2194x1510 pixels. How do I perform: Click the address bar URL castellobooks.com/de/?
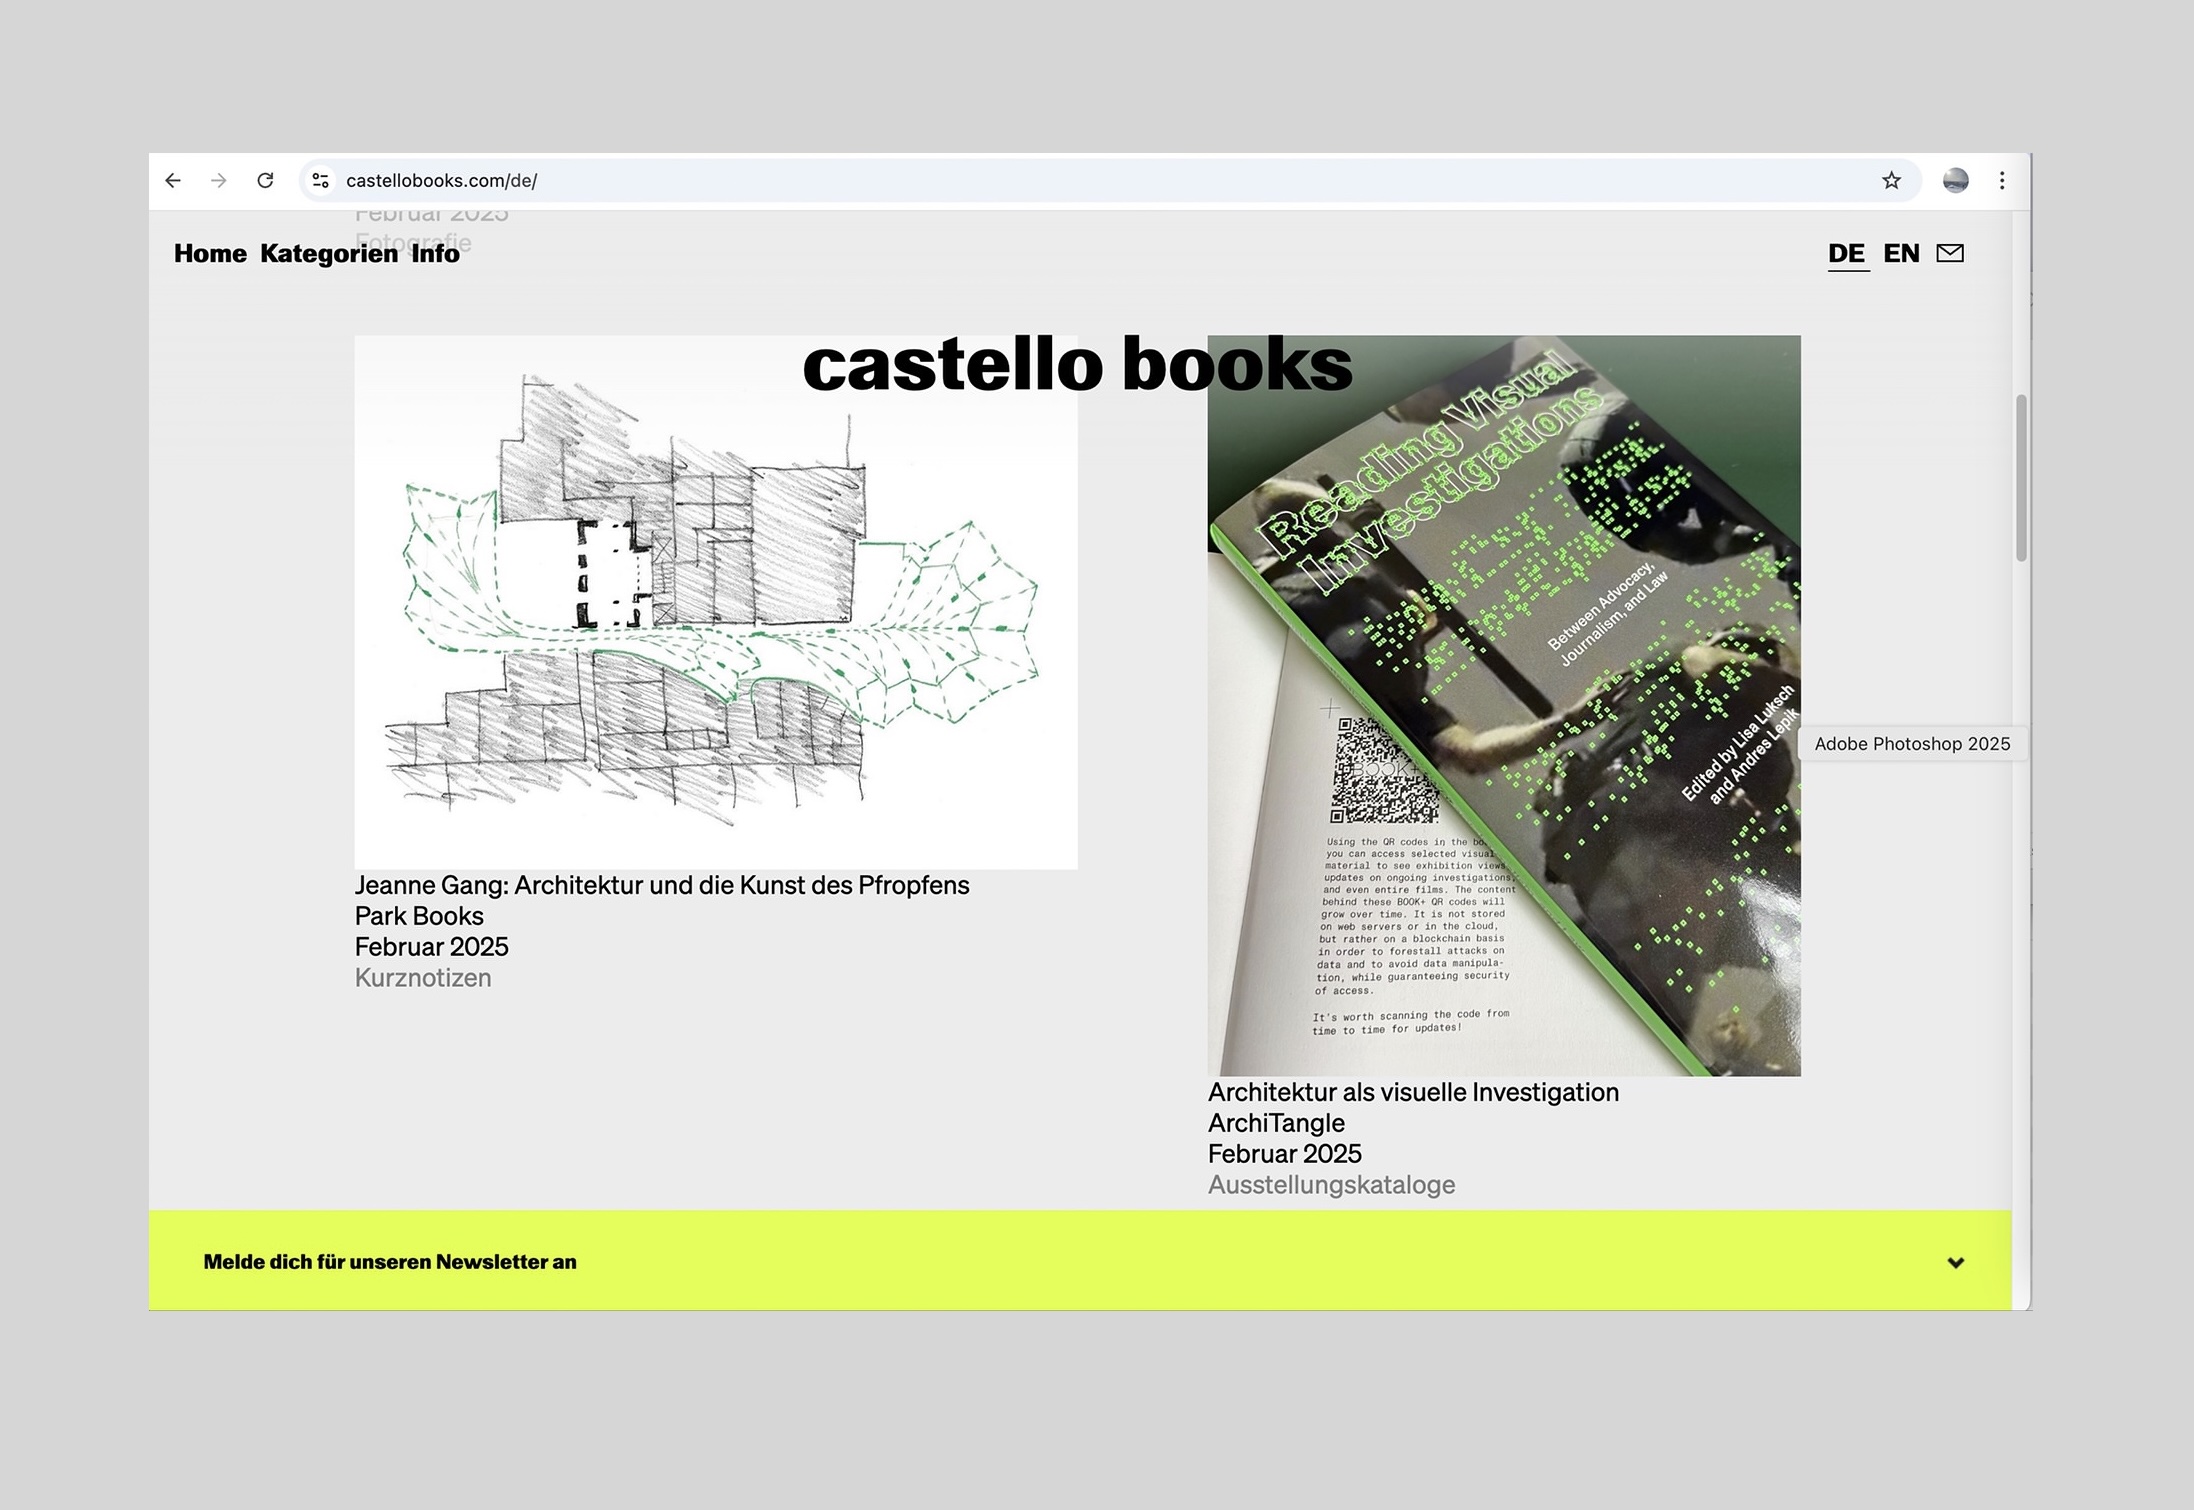[441, 181]
